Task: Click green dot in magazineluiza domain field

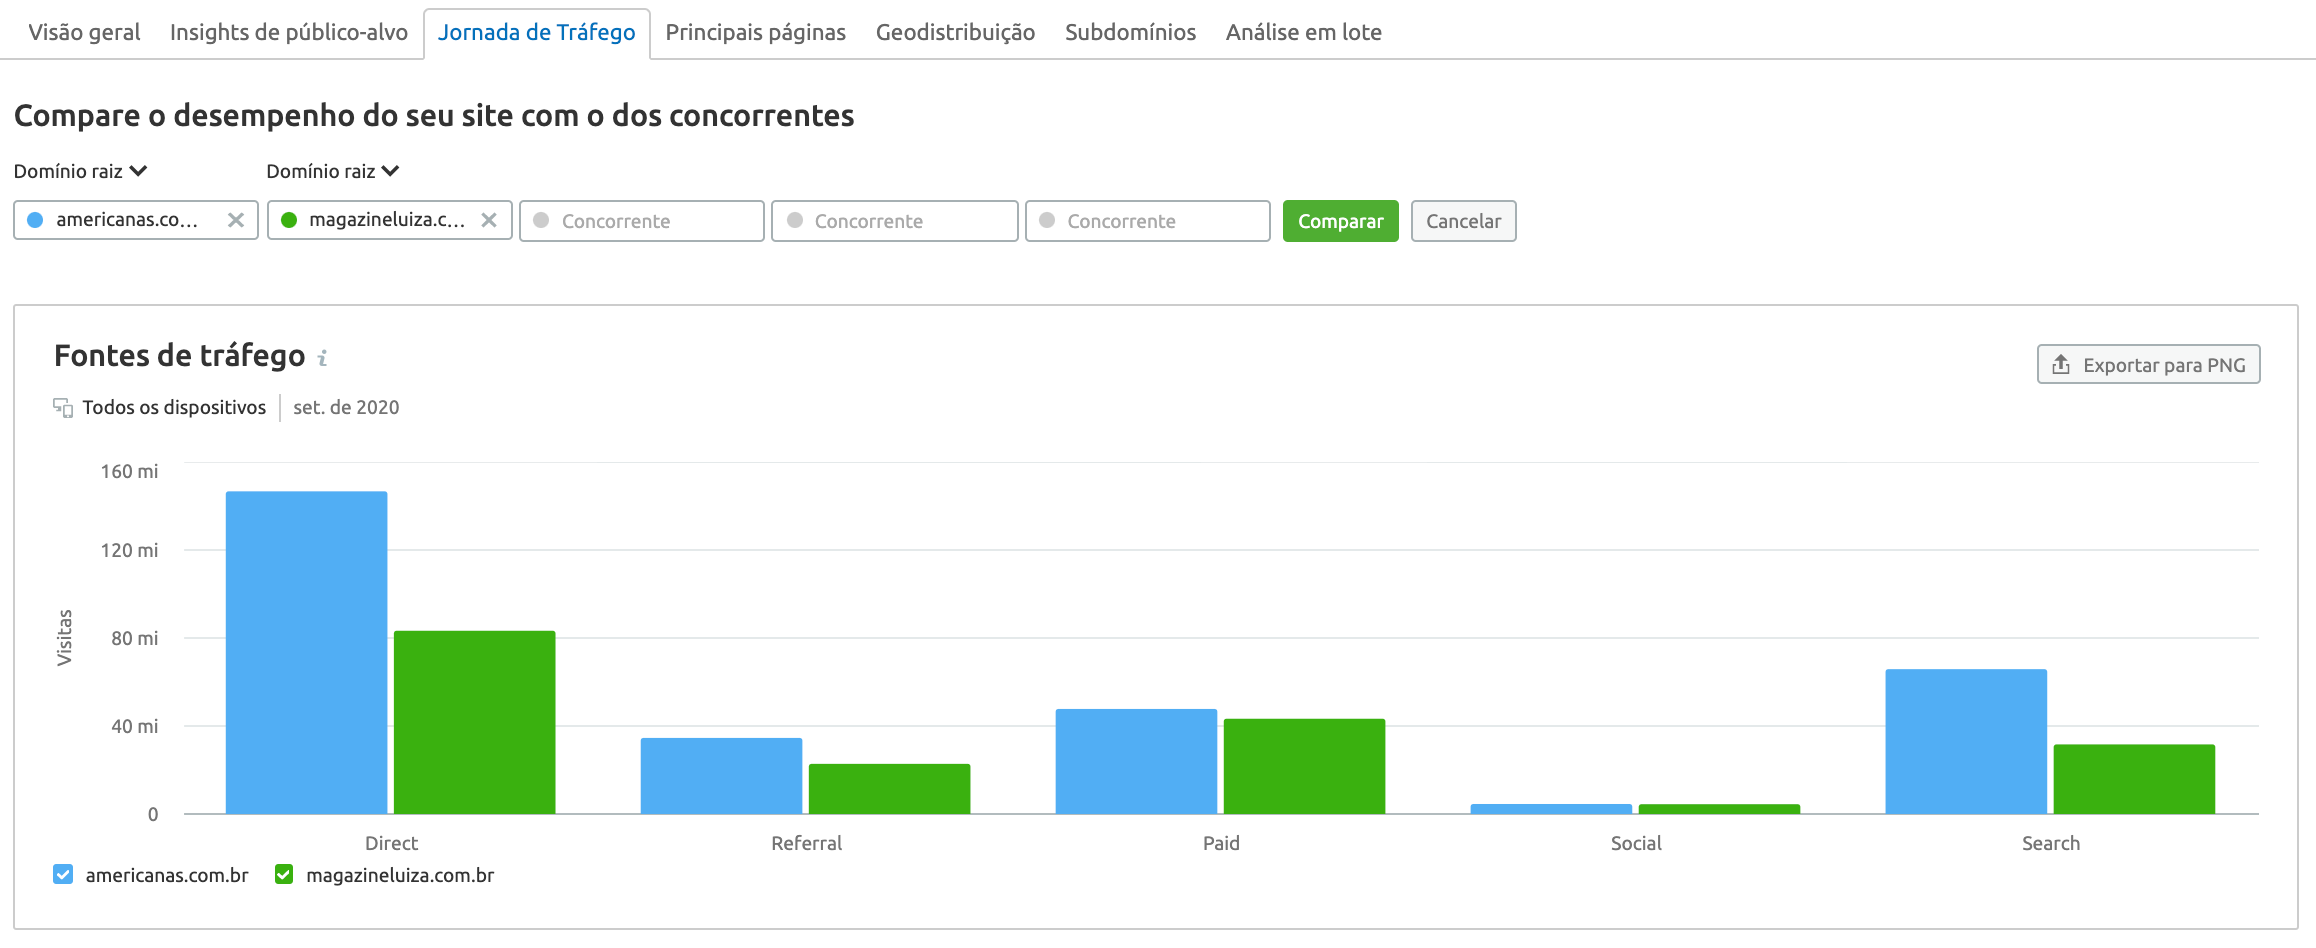Action: coord(289,220)
